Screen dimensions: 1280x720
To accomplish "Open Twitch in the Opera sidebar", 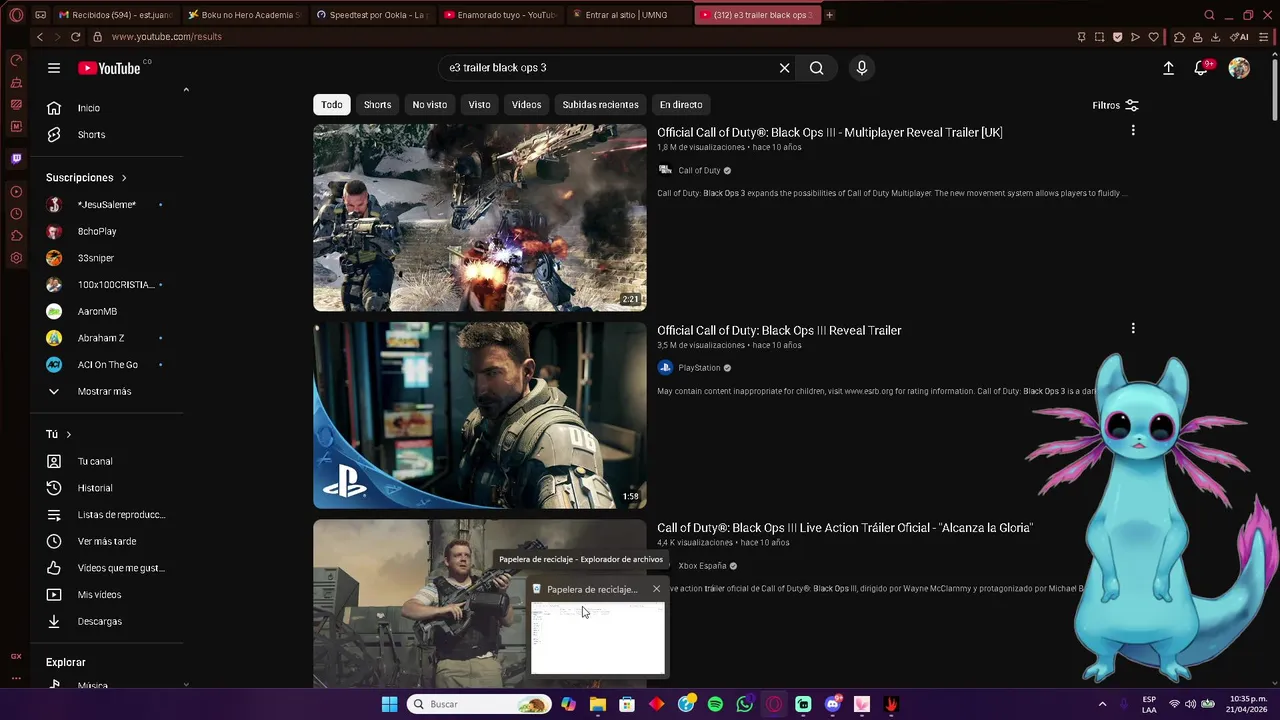I will [16, 159].
